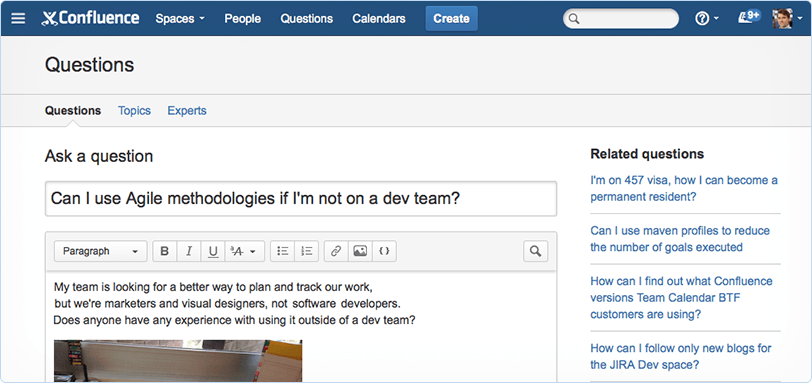Insert a link in the editor
The height and width of the screenshot is (383, 812).
[336, 251]
